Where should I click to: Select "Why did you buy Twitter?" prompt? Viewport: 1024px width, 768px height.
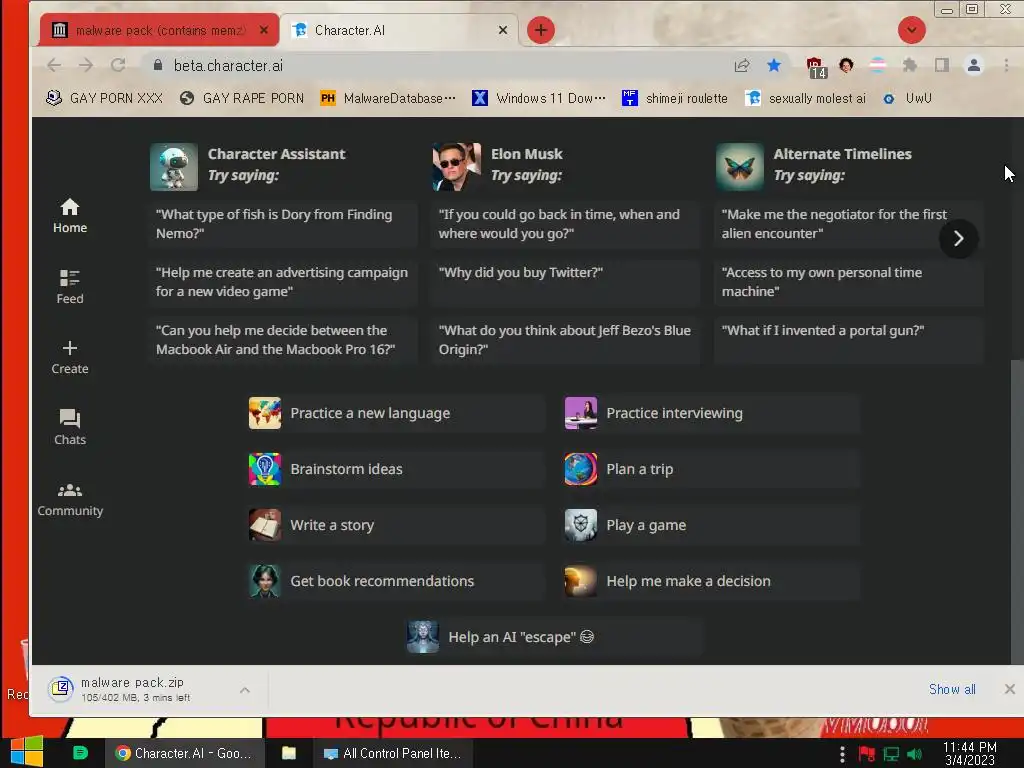pos(565,282)
